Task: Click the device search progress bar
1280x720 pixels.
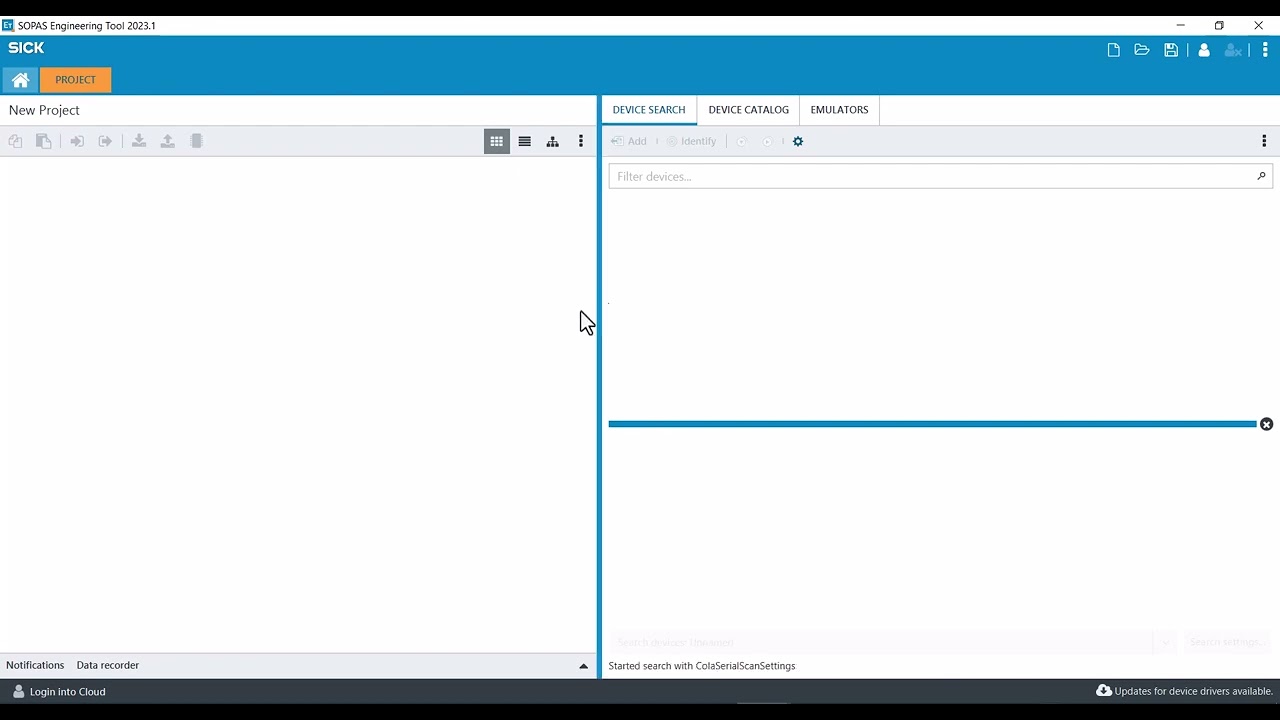Action: point(932,424)
